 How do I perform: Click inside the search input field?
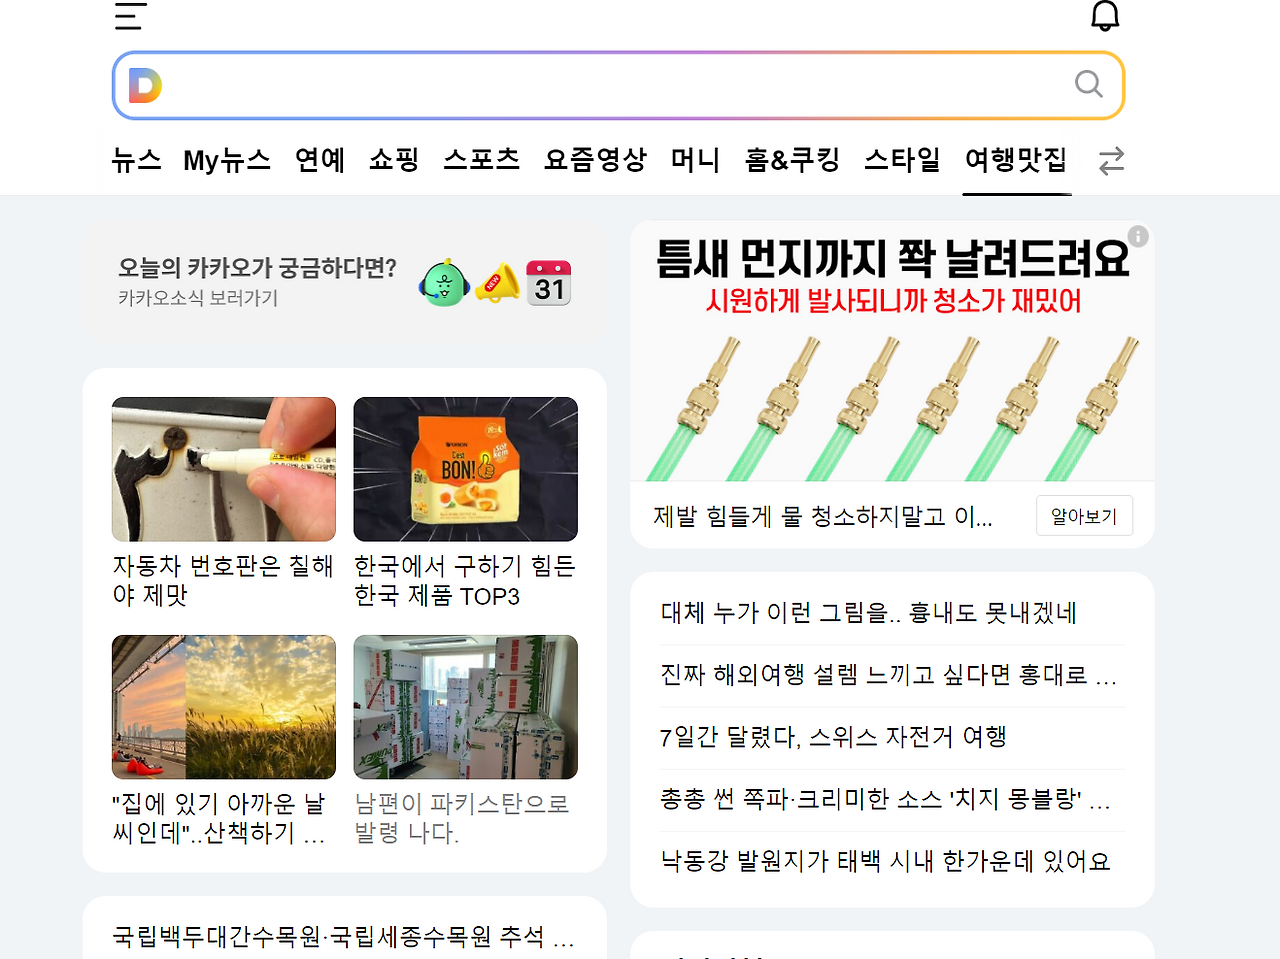tap(600, 85)
